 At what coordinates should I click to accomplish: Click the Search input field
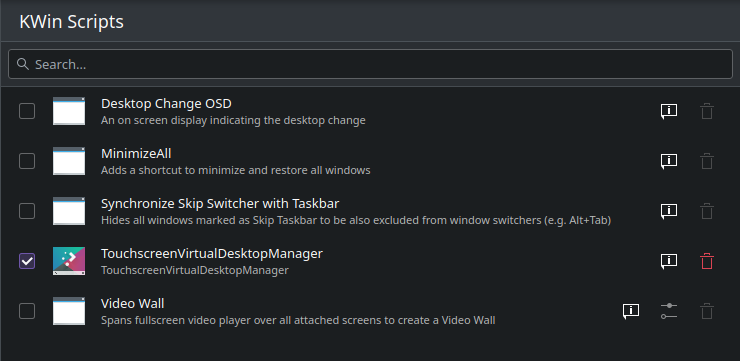click(370, 64)
